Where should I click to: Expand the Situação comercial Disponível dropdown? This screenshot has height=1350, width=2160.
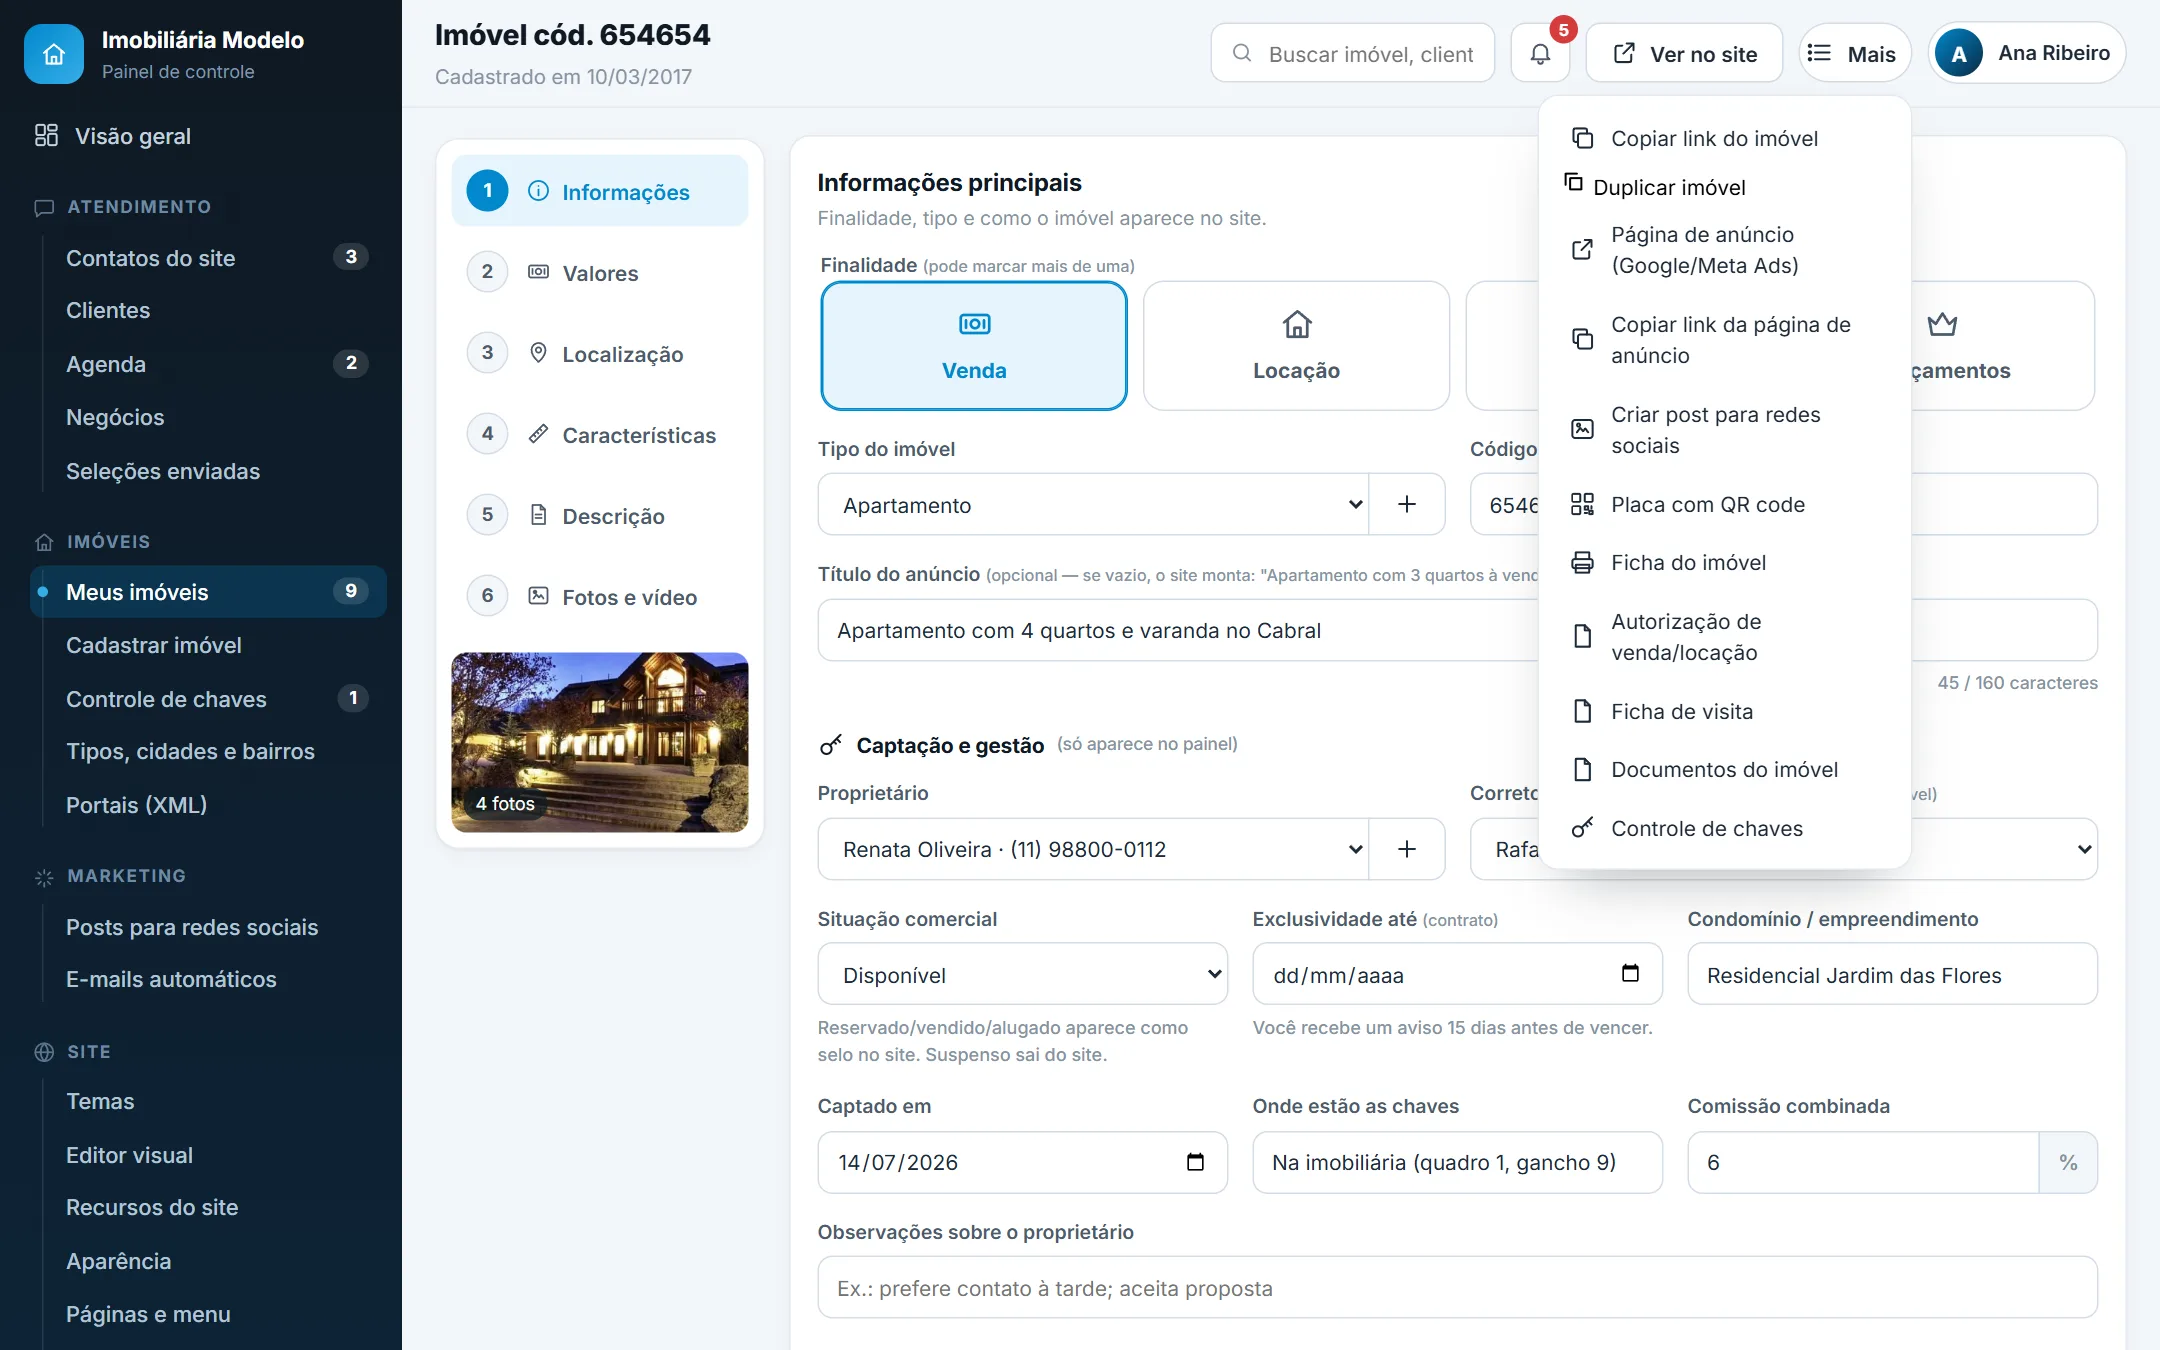pos(1022,974)
